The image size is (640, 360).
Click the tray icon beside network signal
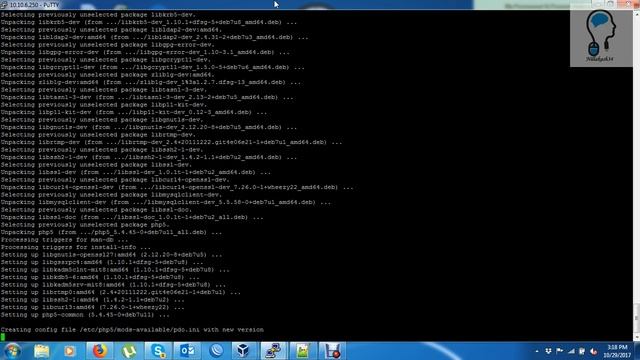pyautogui.click(x=582, y=351)
